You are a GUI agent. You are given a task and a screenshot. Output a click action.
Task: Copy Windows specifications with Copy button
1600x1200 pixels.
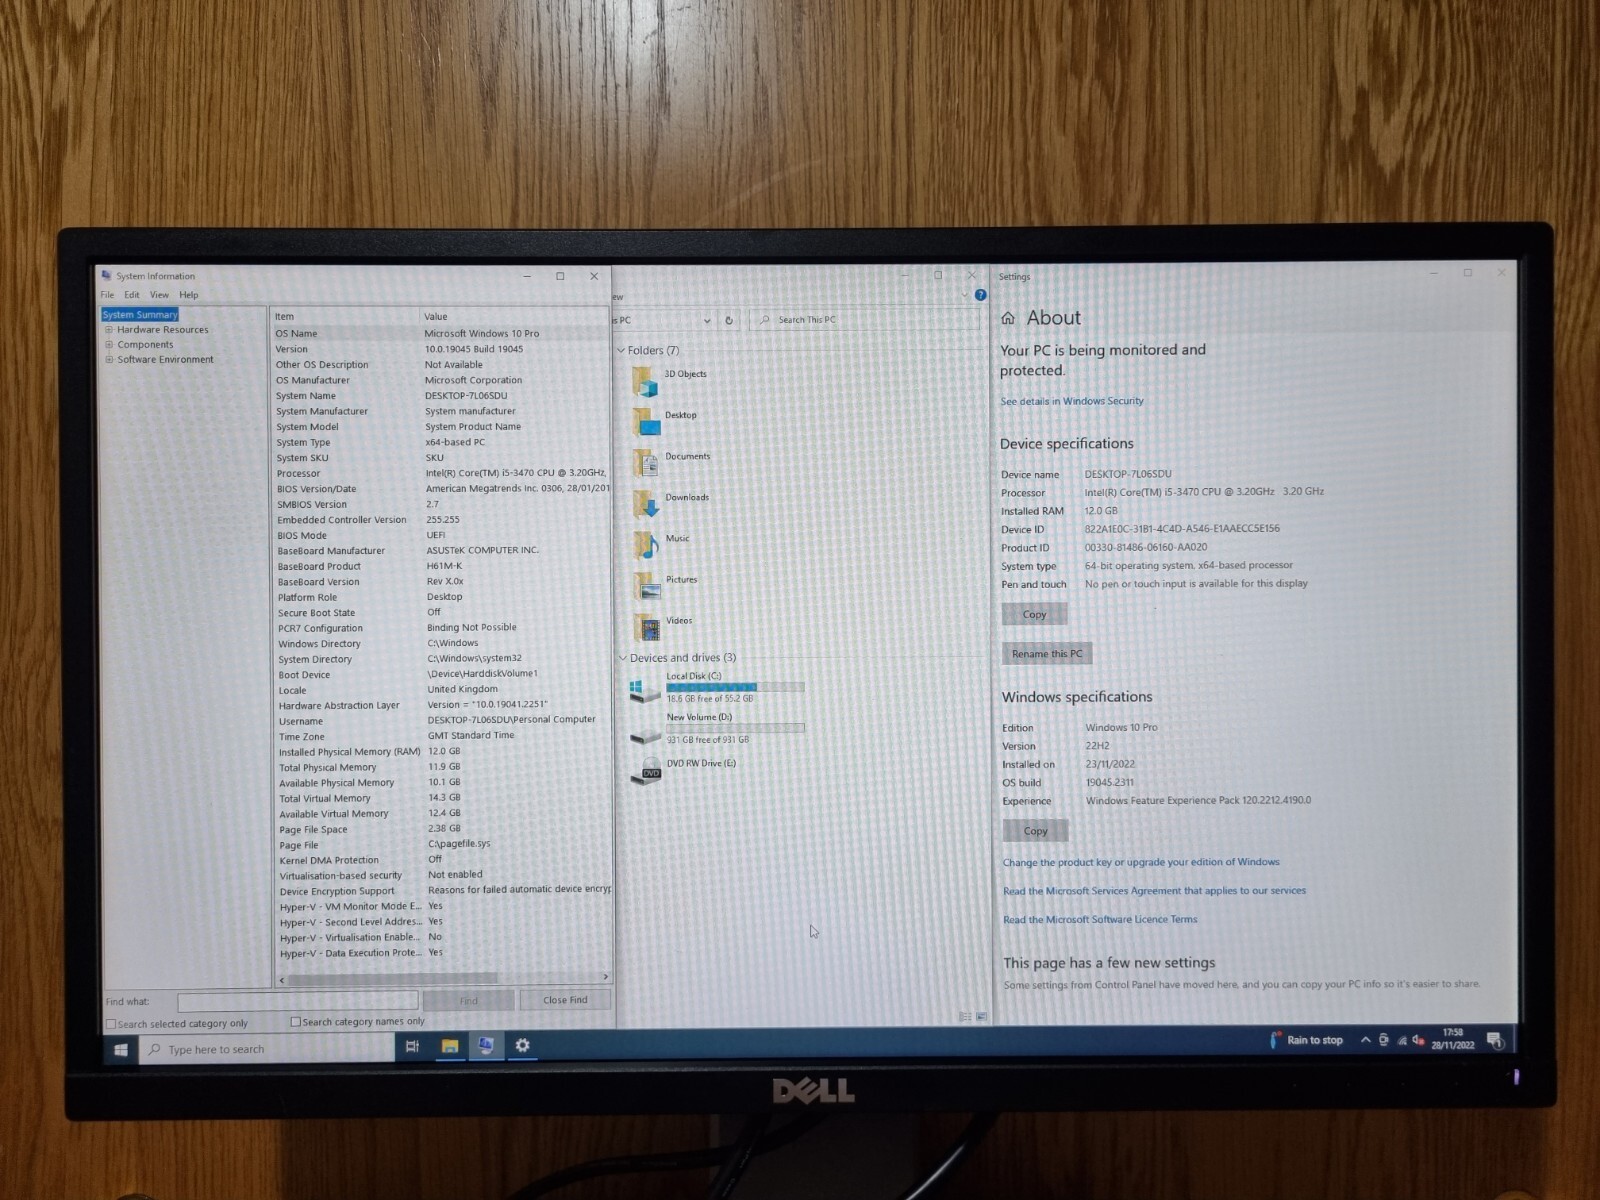click(x=1036, y=831)
